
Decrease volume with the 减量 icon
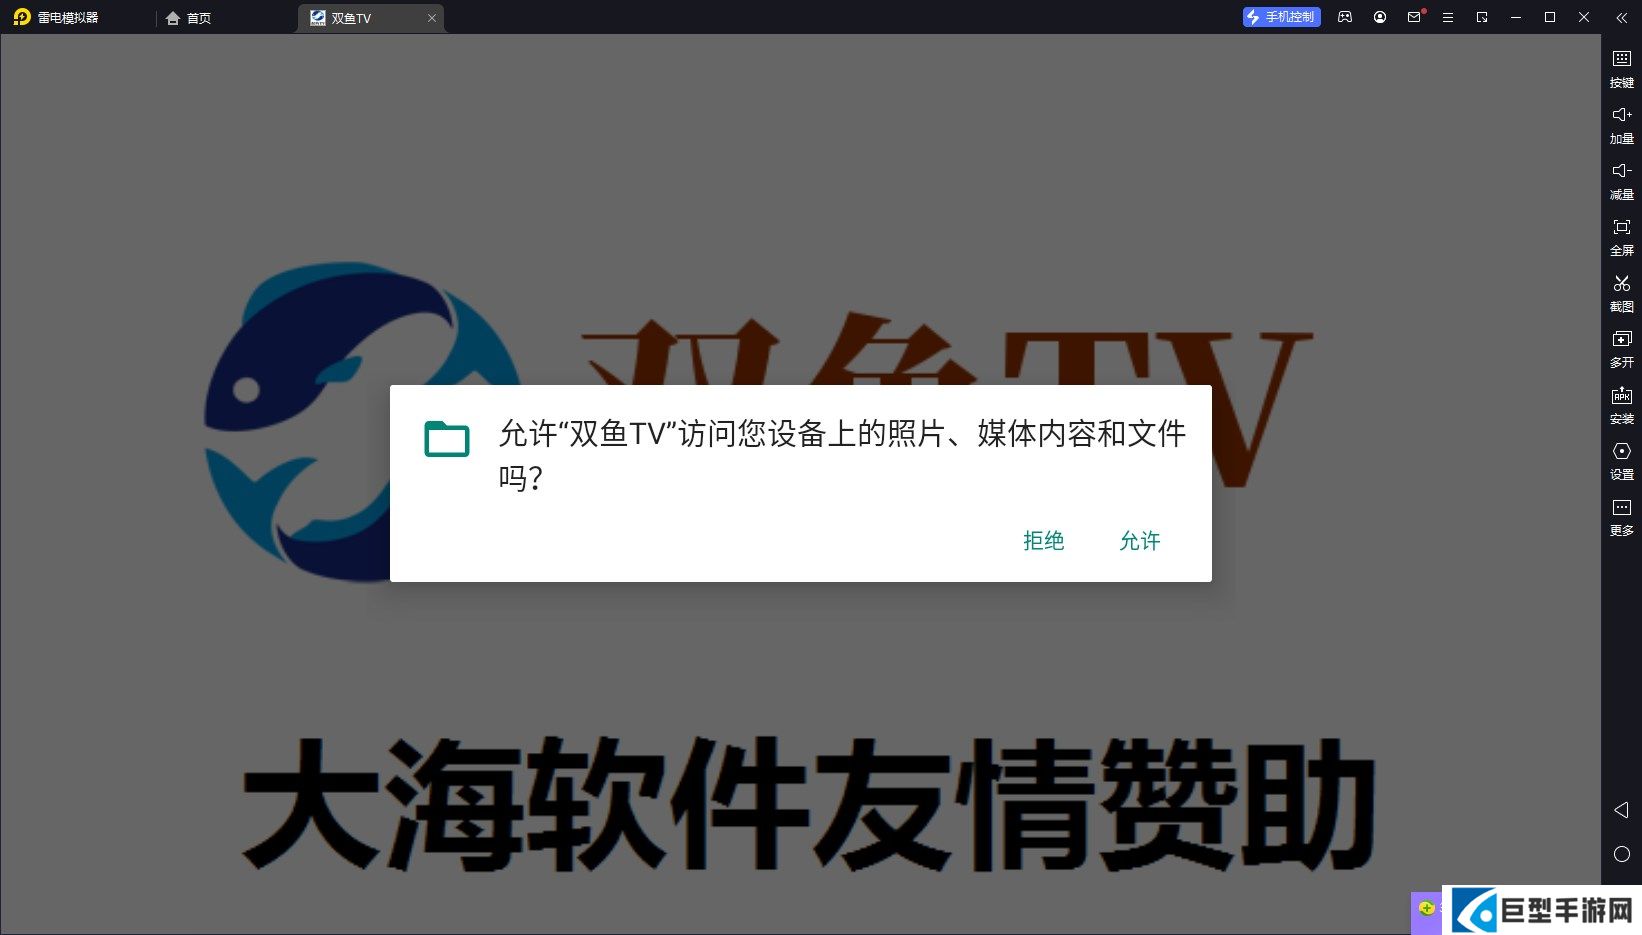[x=1621, y=180]
